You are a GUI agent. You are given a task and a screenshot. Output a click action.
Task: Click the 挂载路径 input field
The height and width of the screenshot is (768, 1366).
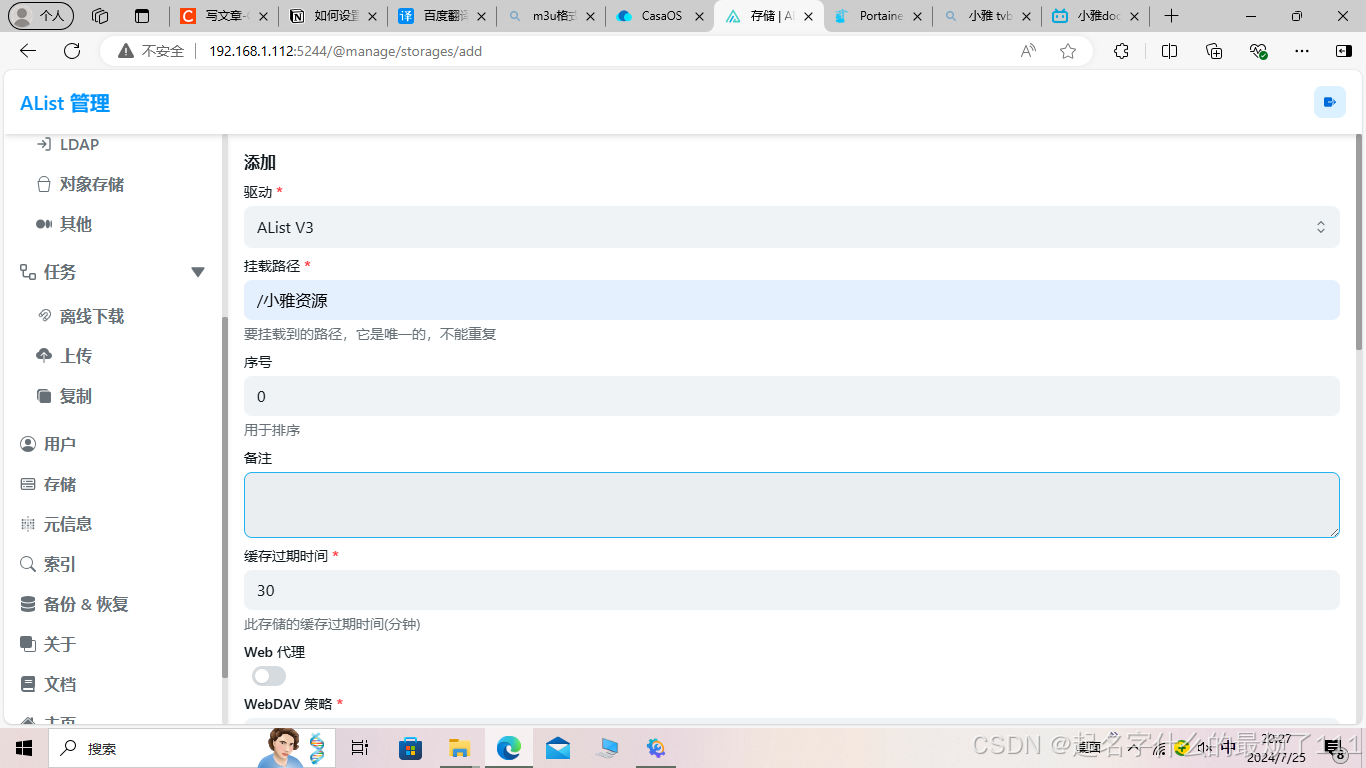pos(791,300)
